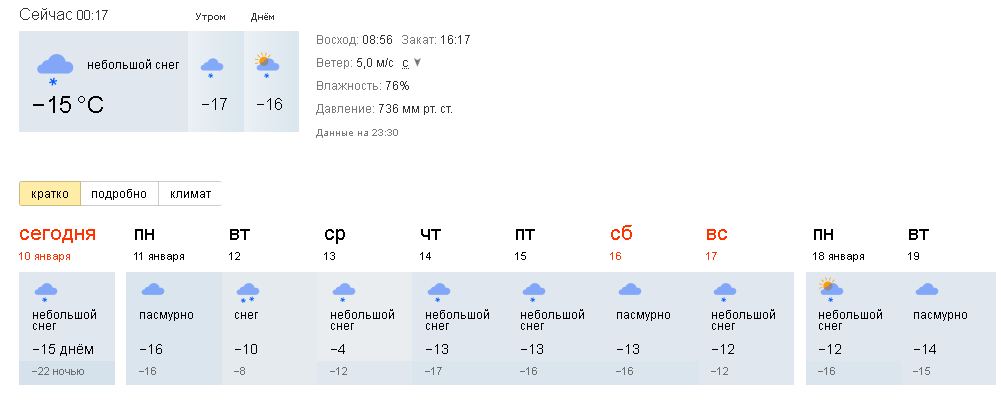This screenshot has height=402, width=1001.
Task: Switch to the подробно tab
Action: [119, 194]
